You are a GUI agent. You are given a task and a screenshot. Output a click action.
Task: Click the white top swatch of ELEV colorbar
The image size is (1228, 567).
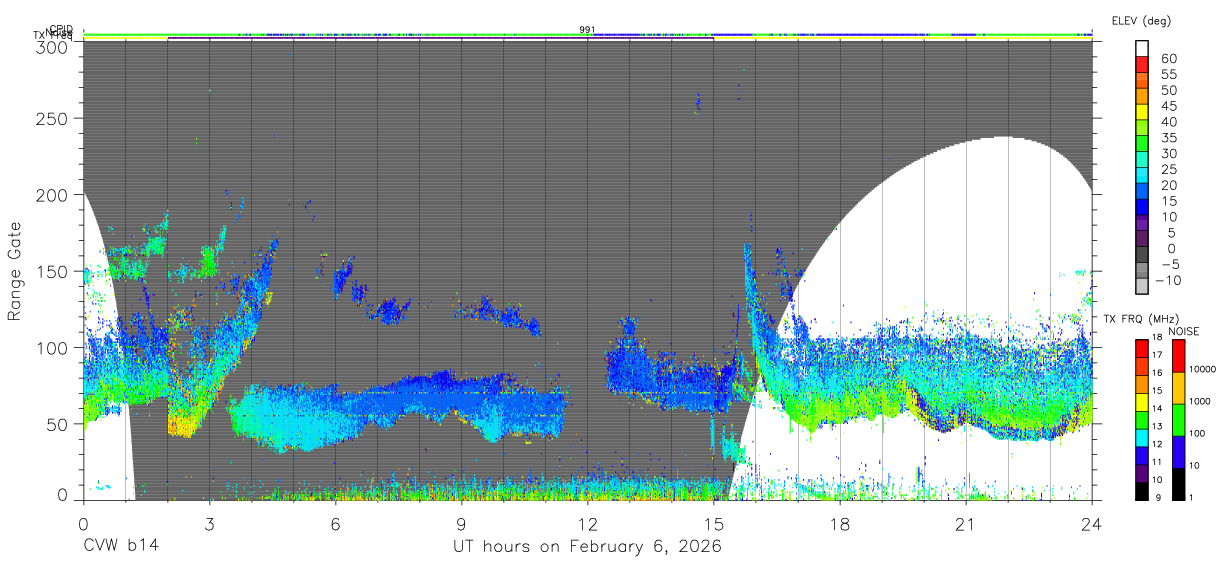point(1143,48)
